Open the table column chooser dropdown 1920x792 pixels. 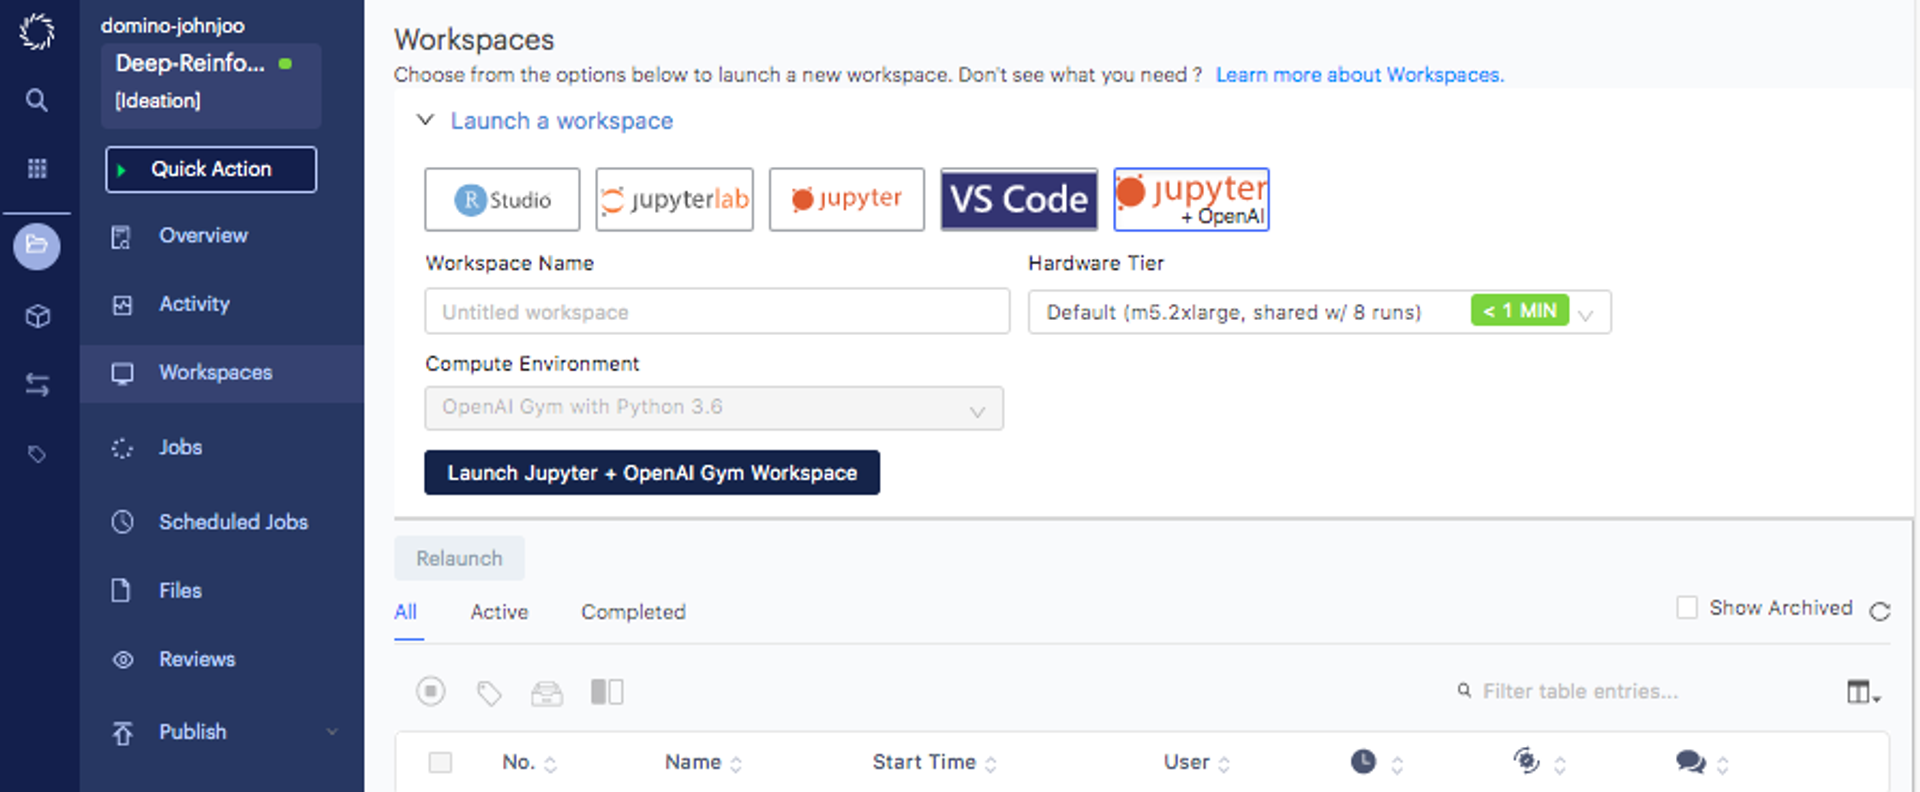1863,691
